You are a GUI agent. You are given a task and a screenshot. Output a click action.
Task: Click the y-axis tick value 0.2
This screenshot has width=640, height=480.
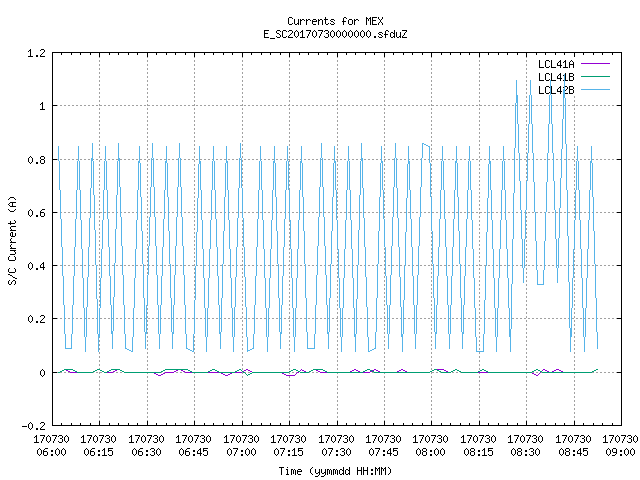point(36,319)
